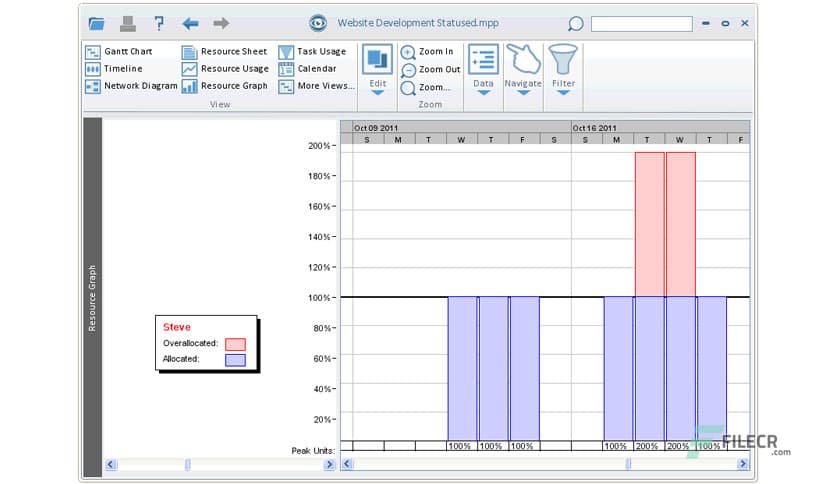Open the Zoom... dialog
The image size is (836, 484).
(x=425, y=87)
